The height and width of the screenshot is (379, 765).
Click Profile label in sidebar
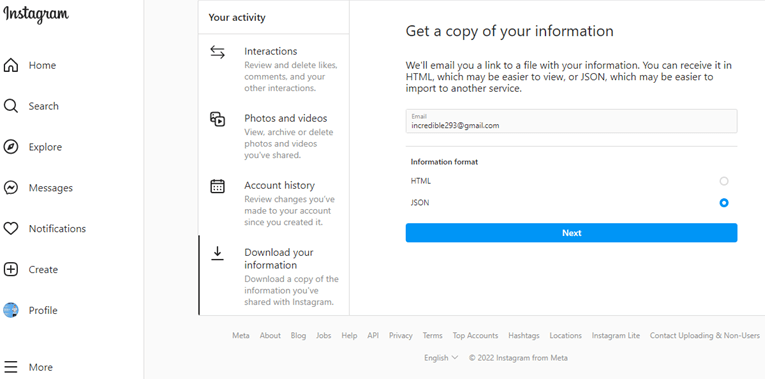click(x=43, y=310)
